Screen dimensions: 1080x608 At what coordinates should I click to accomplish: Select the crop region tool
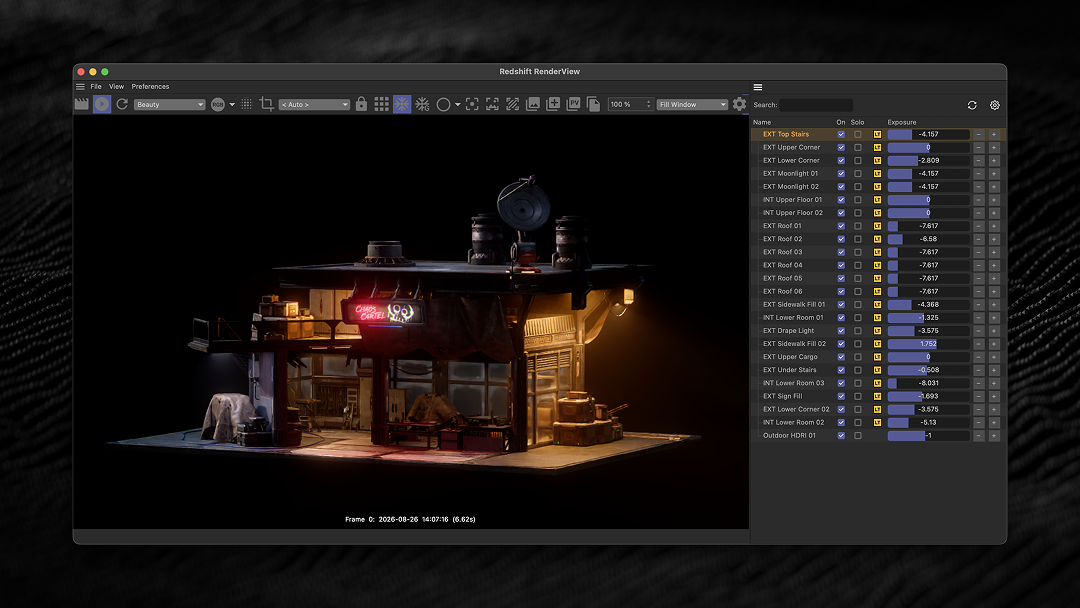click(x=267, y=104)
